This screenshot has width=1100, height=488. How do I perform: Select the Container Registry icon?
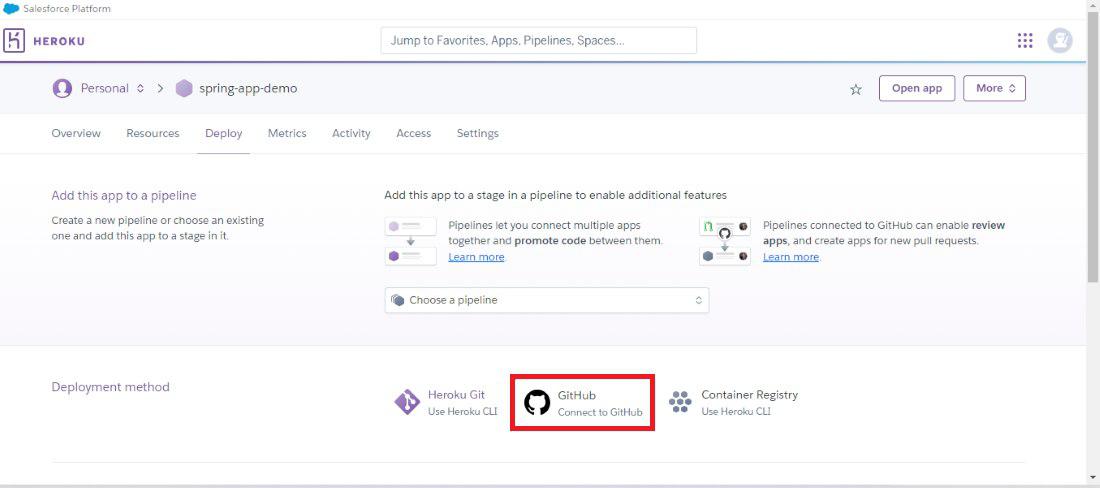click(680, 402)
